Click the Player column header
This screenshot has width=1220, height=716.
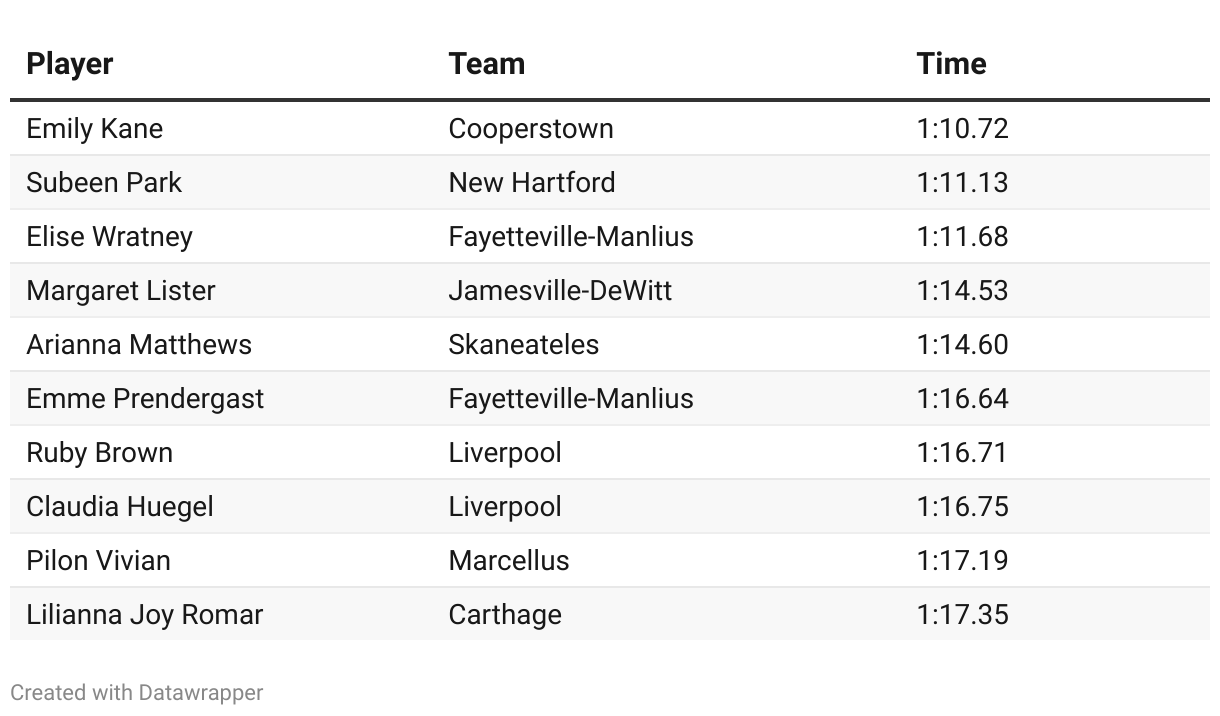coord(69,64)
